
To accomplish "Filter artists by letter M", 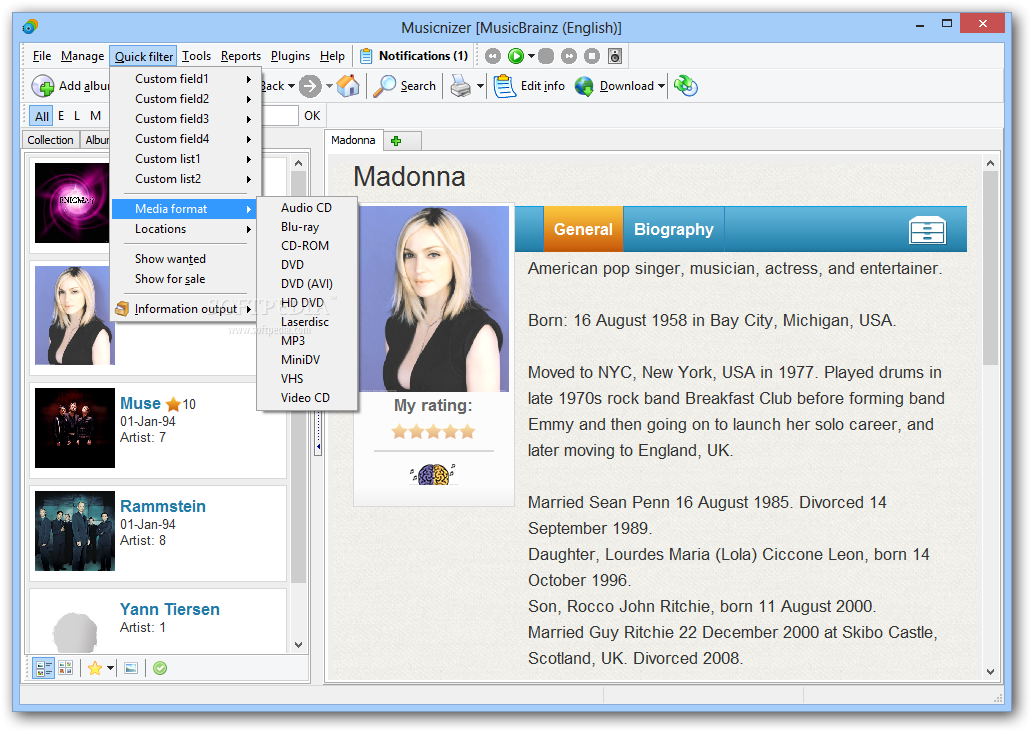I will pos(95,116).
